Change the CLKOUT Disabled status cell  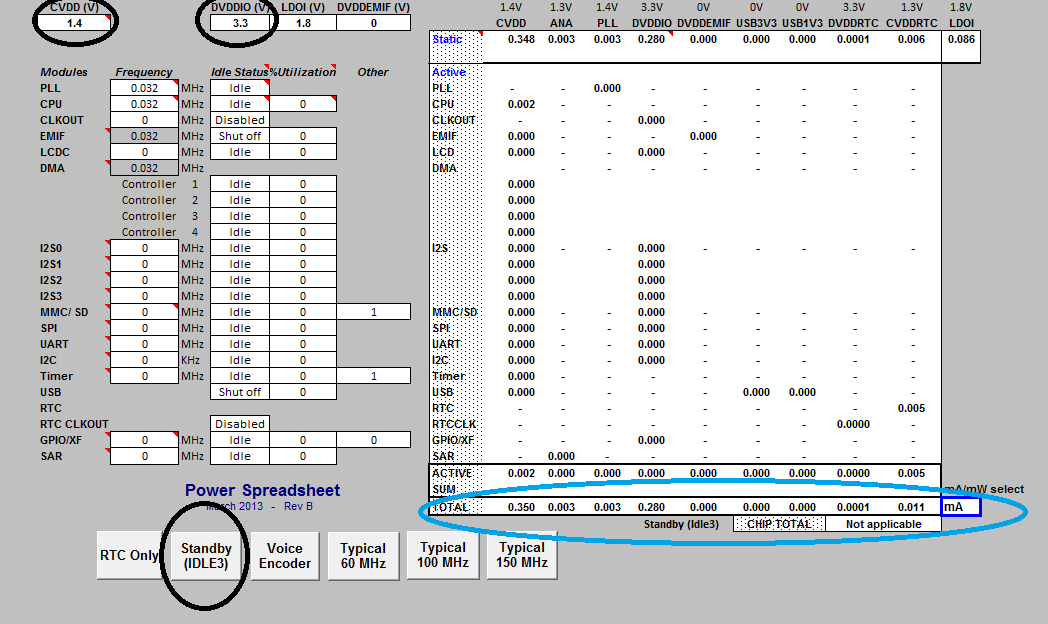(x=240, y=120)
